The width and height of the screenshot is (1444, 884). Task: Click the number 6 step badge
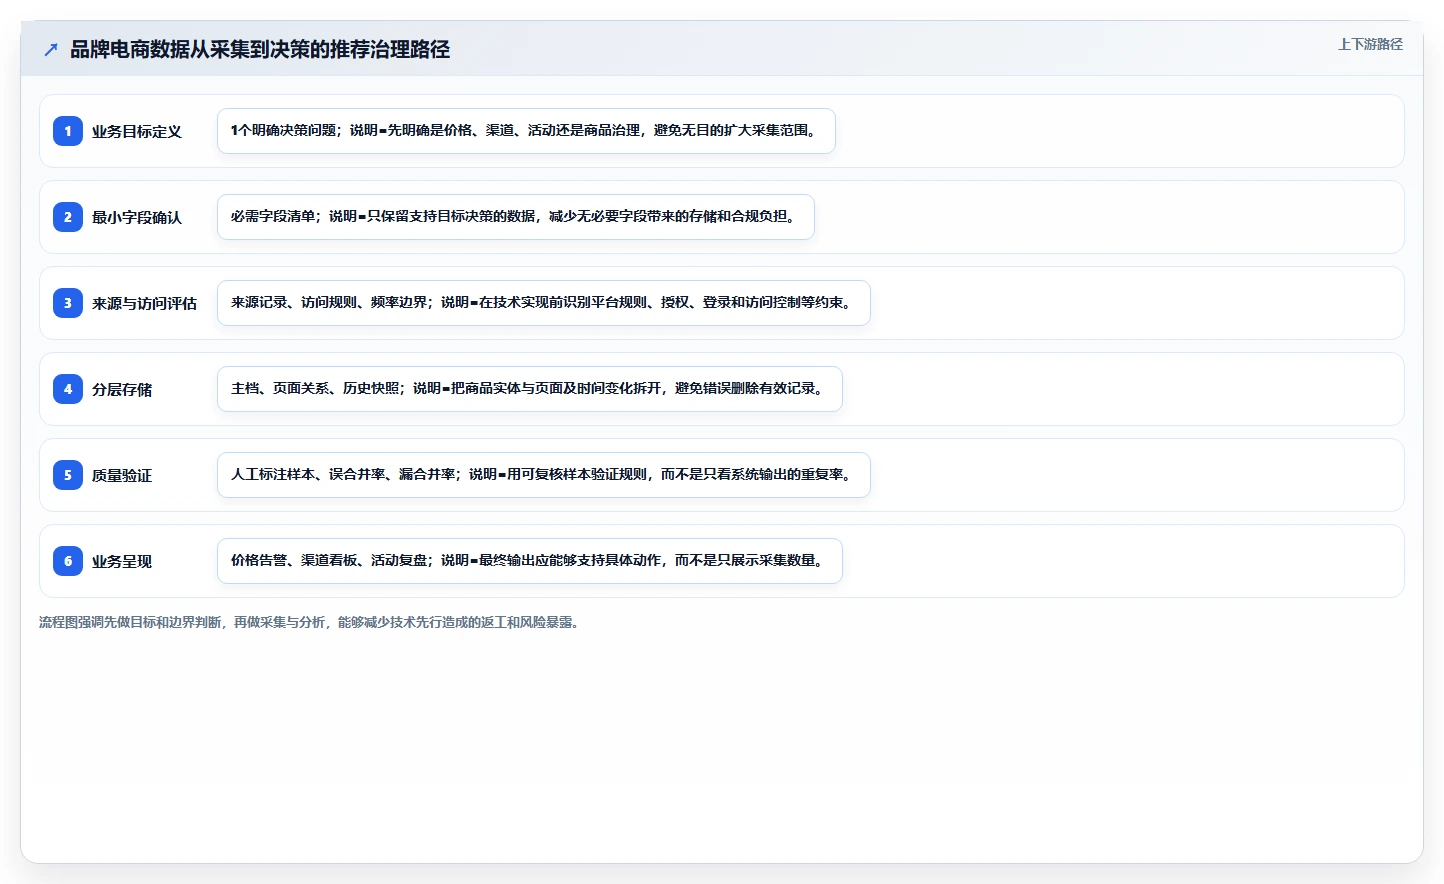68,561
